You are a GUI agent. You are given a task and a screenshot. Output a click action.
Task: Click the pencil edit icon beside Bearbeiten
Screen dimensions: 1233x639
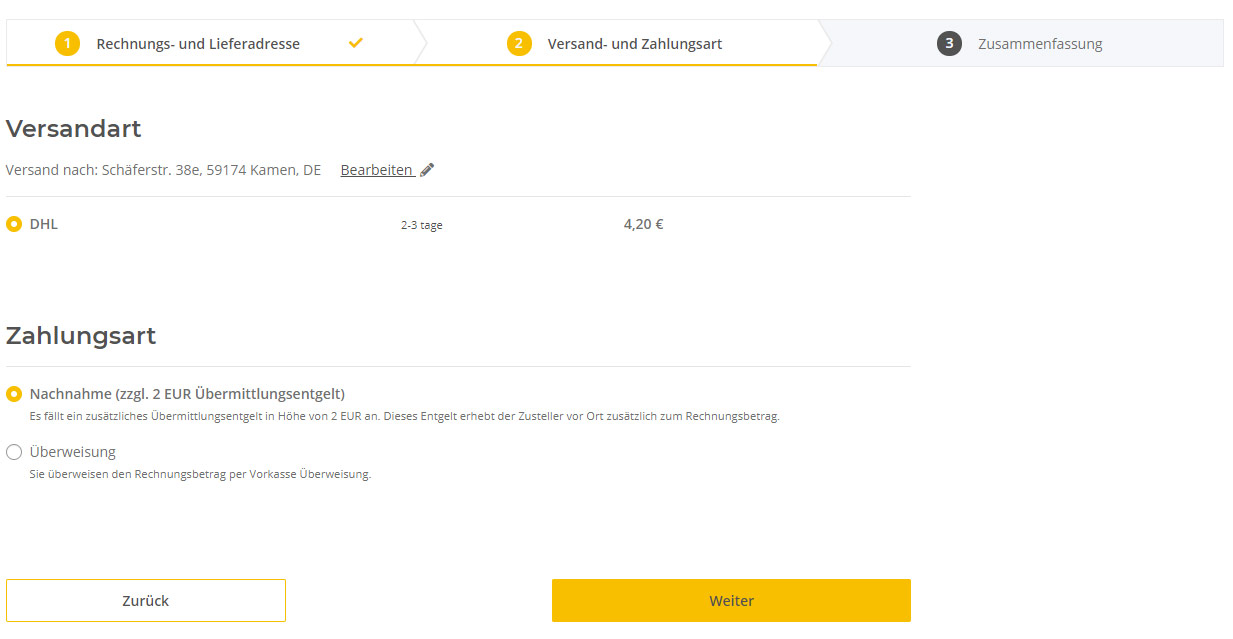pos(427,170)
